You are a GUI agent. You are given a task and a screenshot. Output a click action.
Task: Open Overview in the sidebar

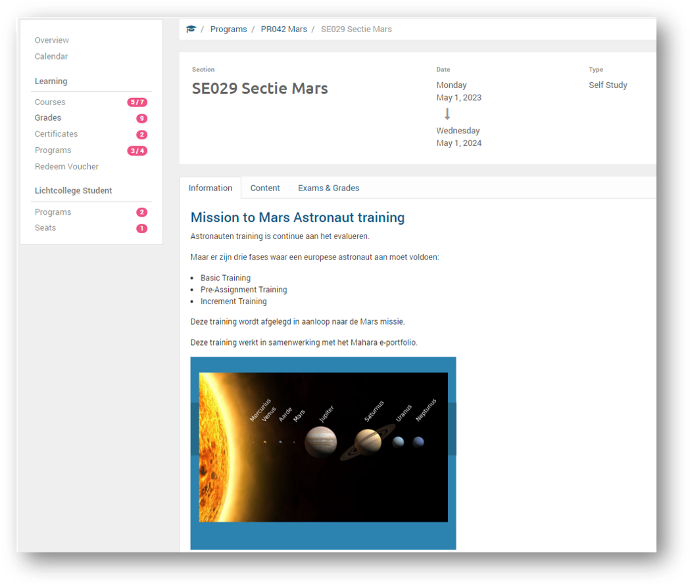pos(52,40)
